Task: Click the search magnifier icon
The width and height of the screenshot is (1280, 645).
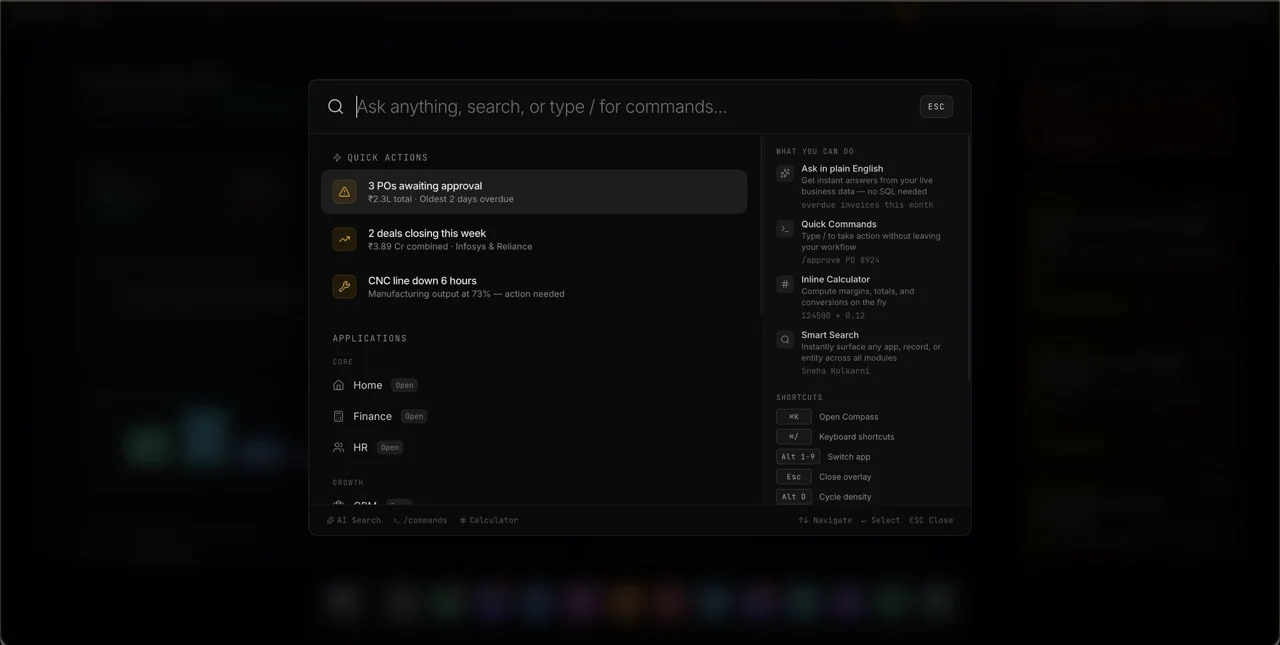Action: pyautogui.click(x=336, y=107)
